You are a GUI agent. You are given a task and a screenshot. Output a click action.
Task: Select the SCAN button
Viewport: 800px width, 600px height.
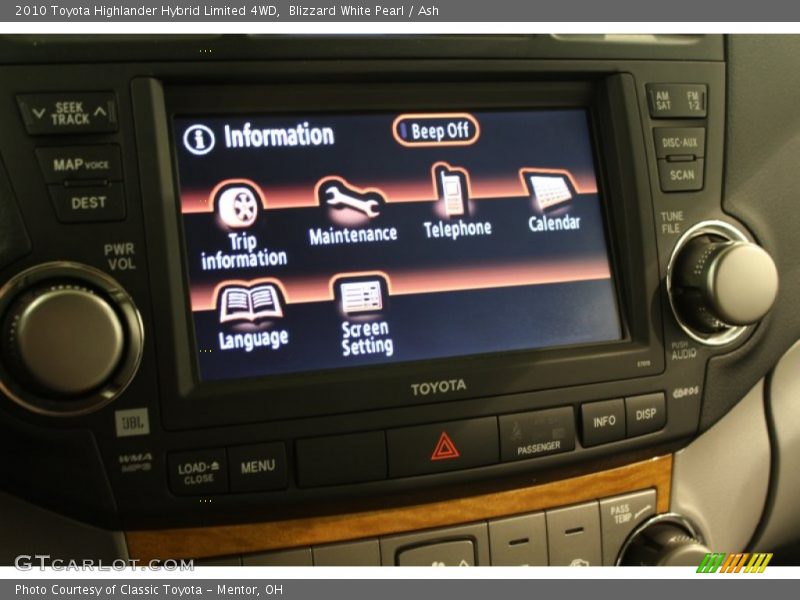coord(682,175)
